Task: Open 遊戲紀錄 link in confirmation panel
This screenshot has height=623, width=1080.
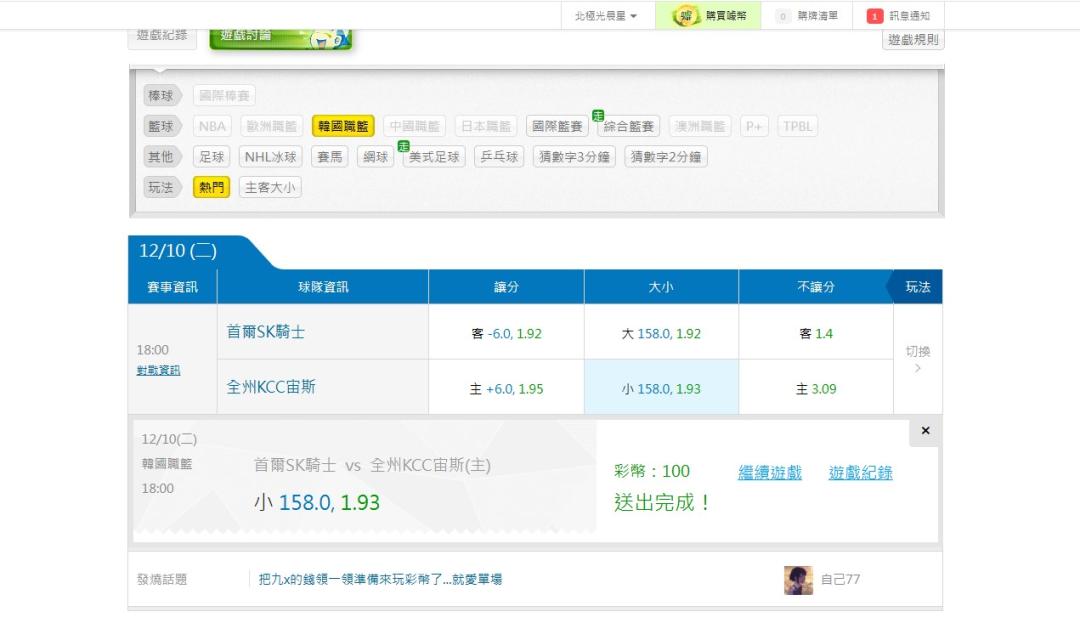Action: pyautogui.click(x=860, y=473)
